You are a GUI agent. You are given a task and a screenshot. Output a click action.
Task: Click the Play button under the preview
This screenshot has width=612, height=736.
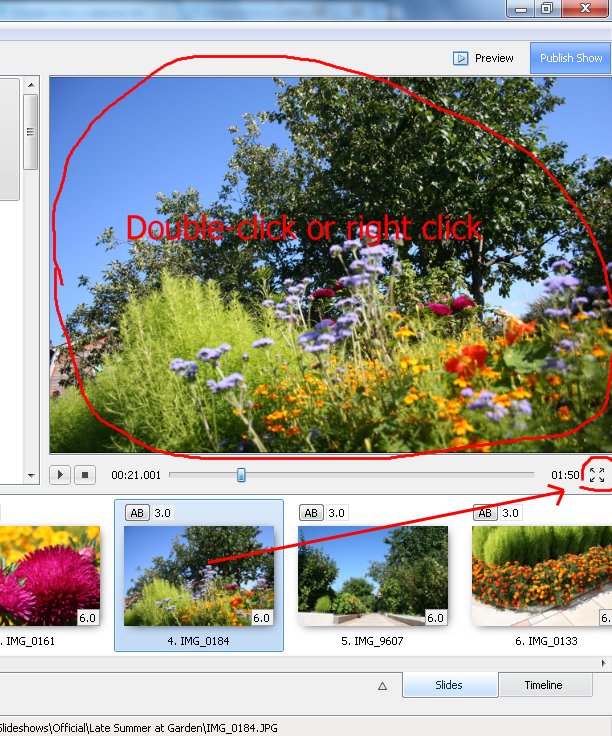[60, 475]
